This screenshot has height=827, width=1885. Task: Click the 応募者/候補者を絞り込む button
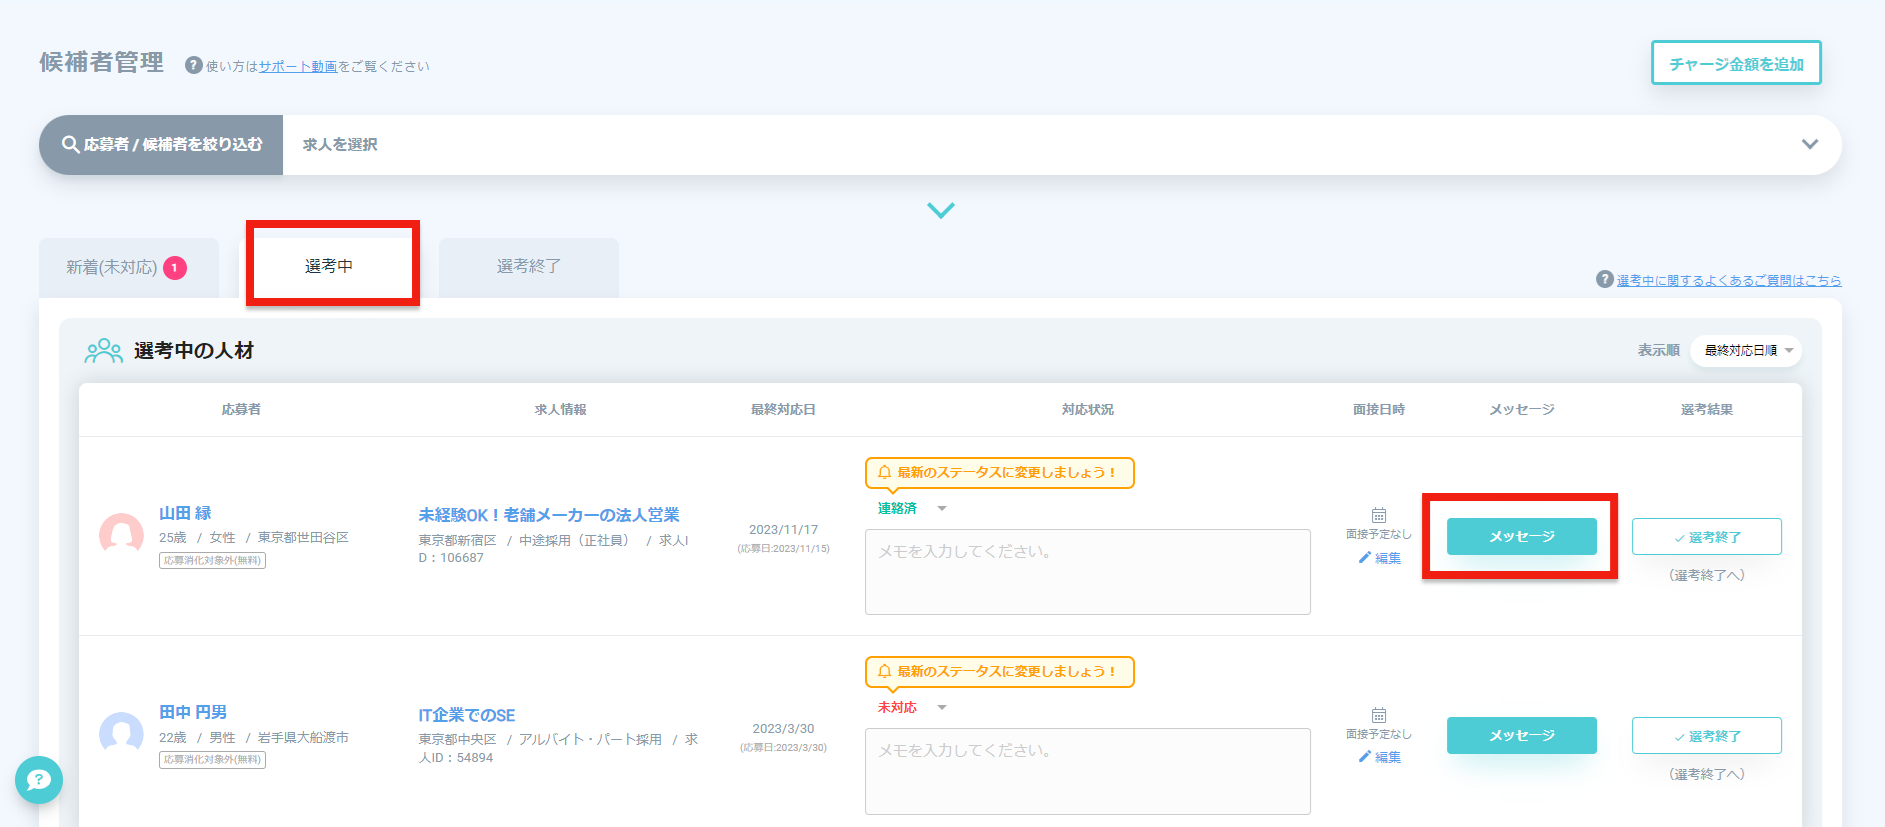161,145
